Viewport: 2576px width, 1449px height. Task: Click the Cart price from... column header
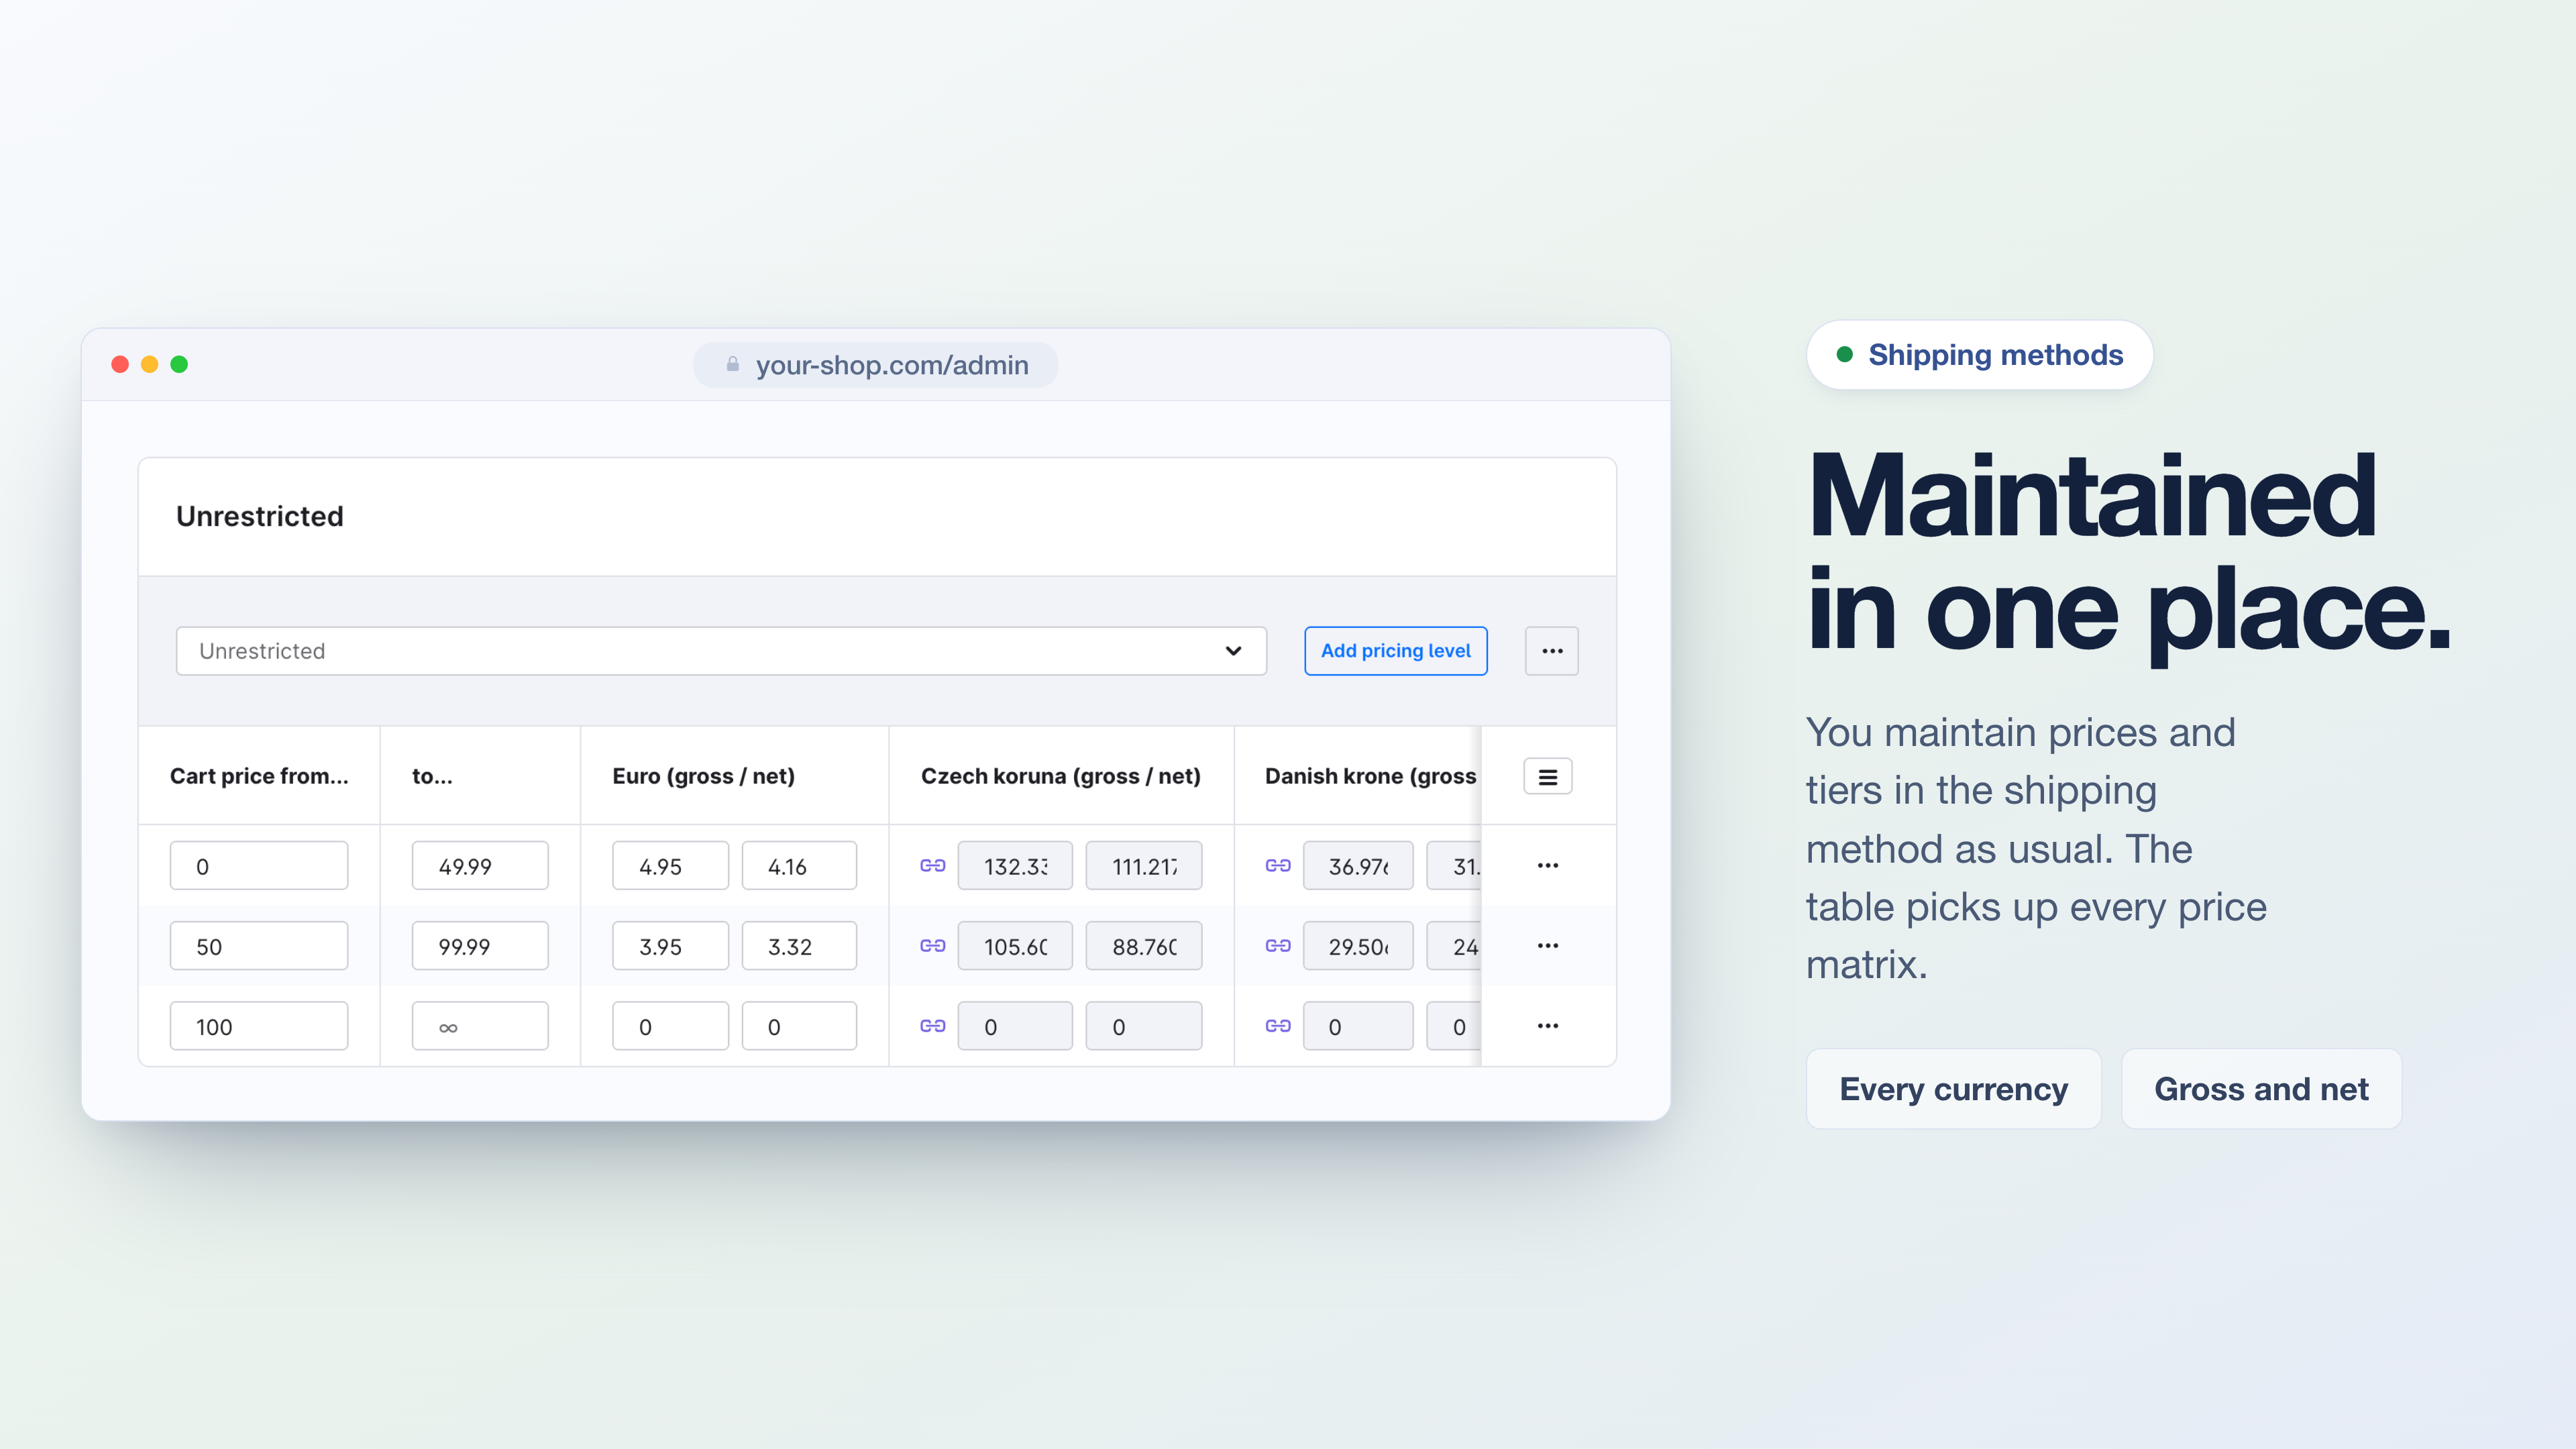pos(259,776)
